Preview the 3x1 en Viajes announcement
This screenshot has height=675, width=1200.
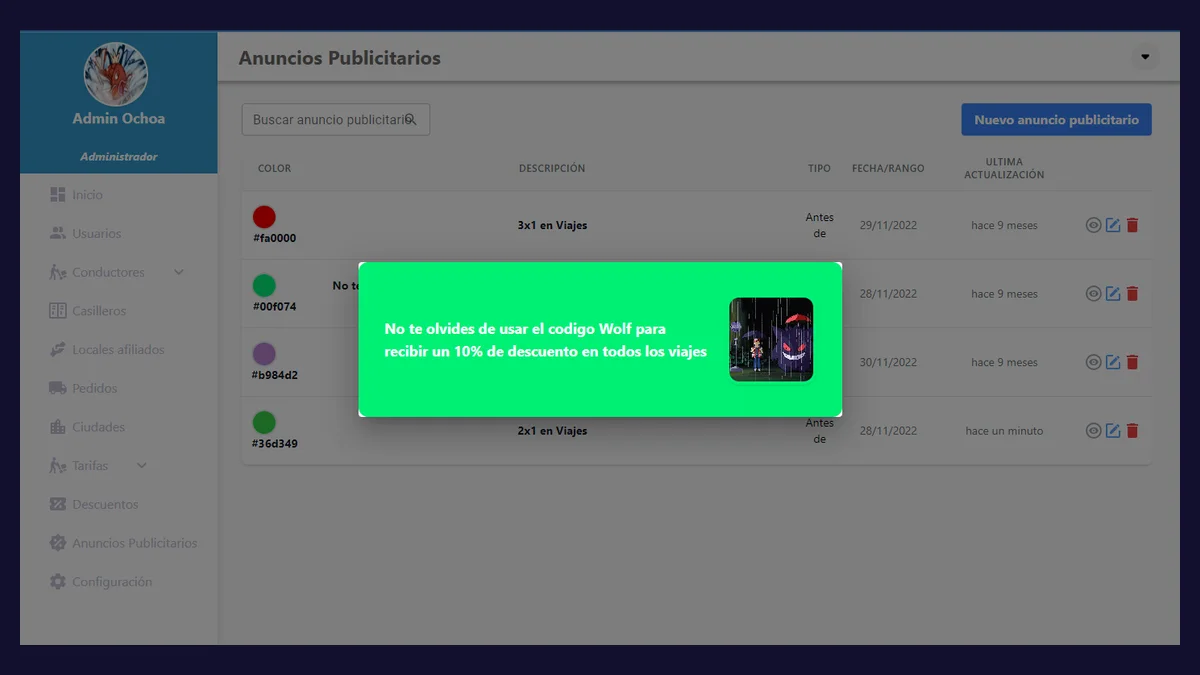pos(1093,225)
